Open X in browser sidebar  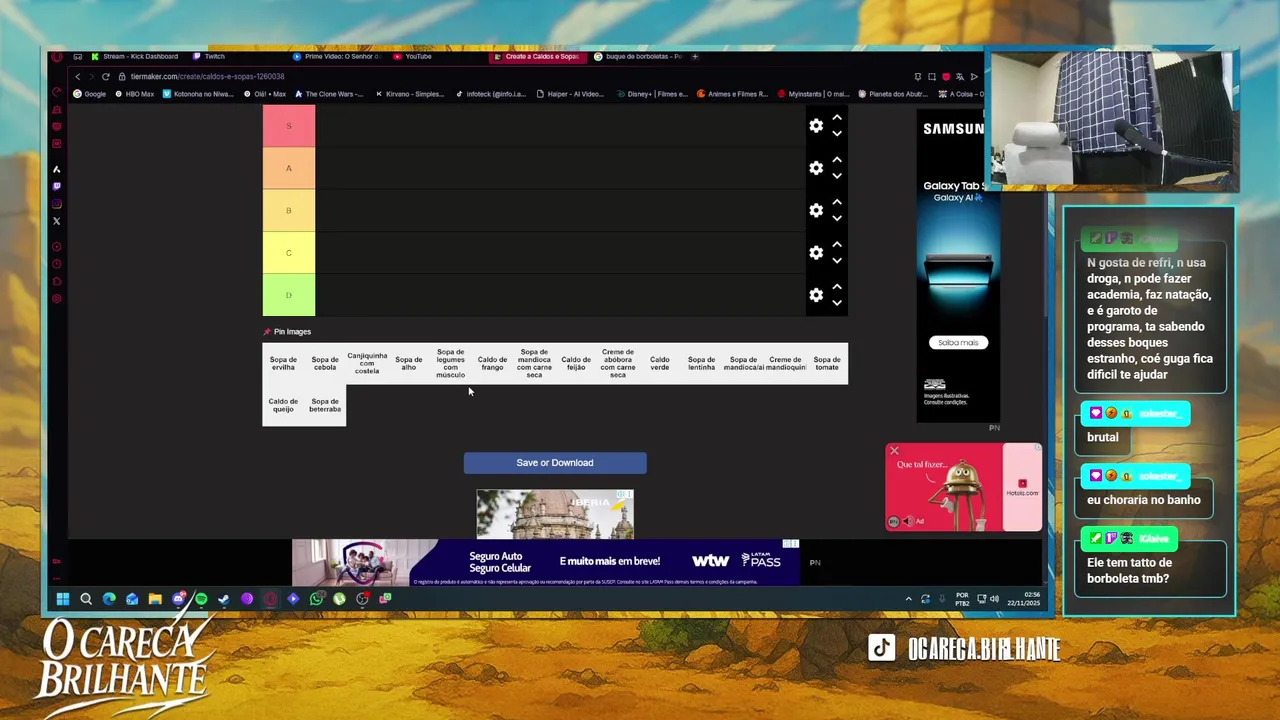(56, 221)
